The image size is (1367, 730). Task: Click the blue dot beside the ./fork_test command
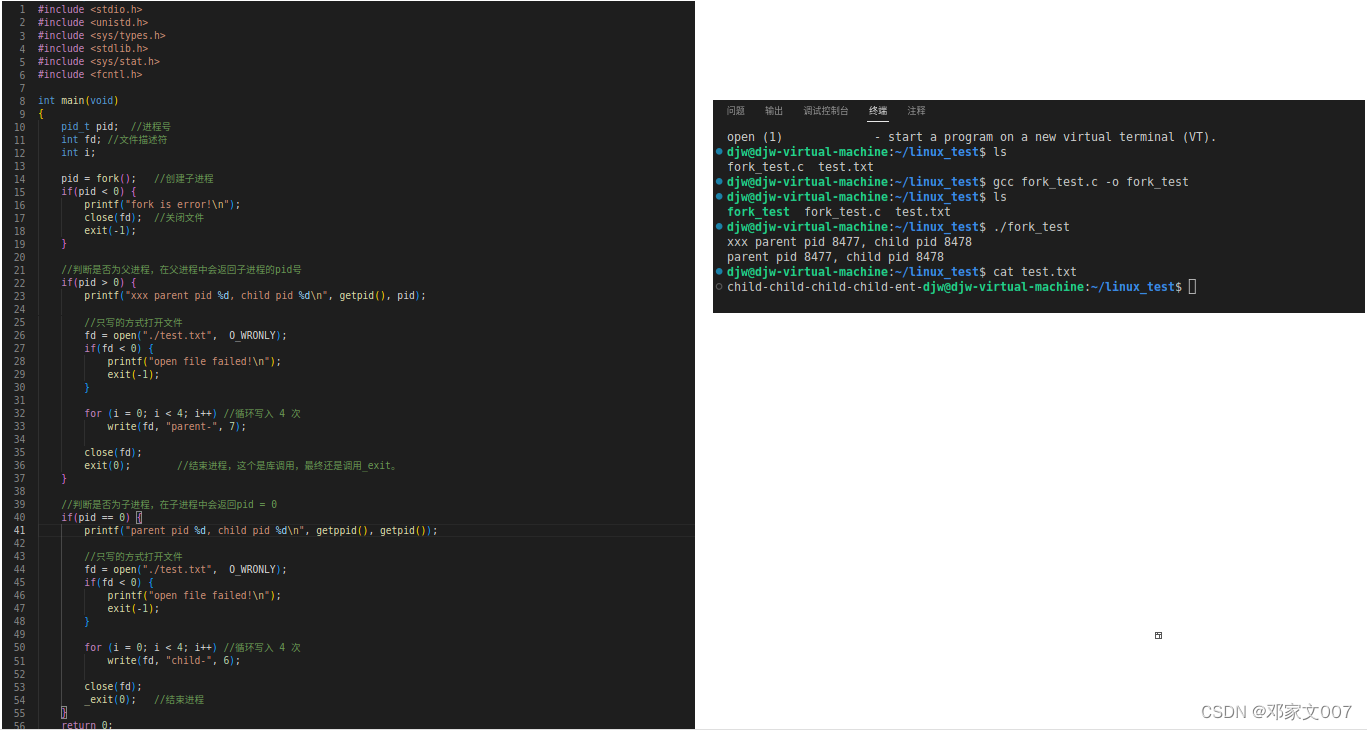coord(719,227)
